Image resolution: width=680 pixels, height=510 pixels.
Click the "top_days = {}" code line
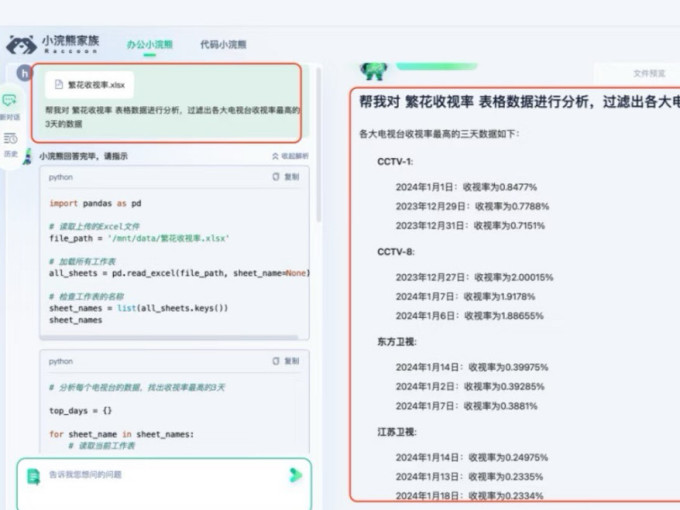pyautogui.click(x=81, y=411)
